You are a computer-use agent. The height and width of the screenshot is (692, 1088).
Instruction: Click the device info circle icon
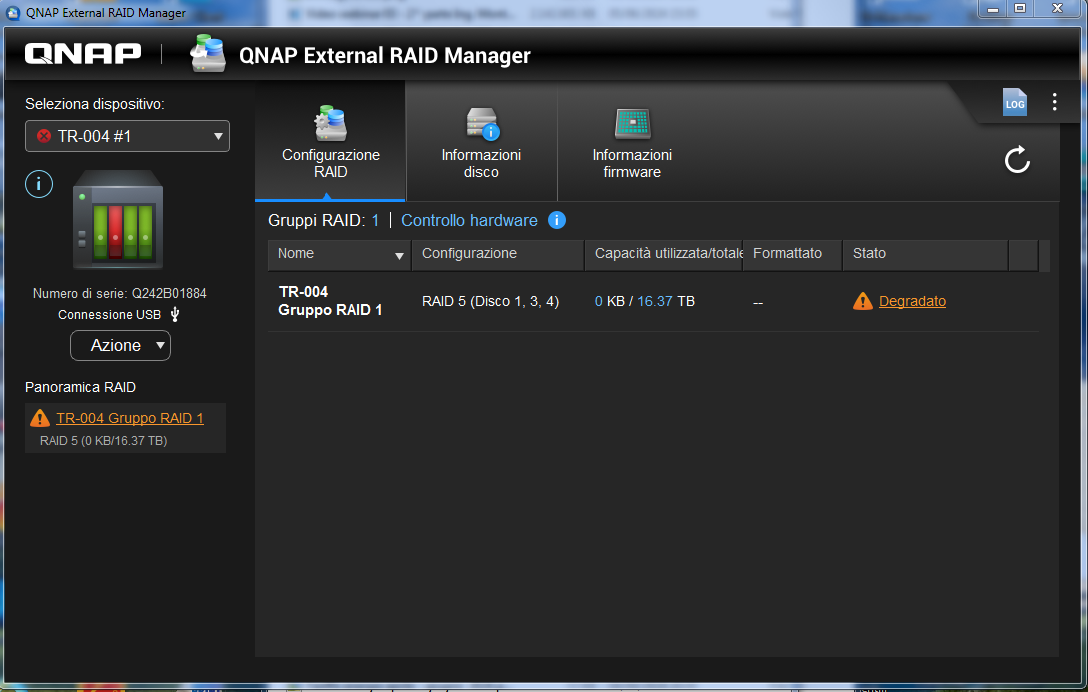click(38, 184)
